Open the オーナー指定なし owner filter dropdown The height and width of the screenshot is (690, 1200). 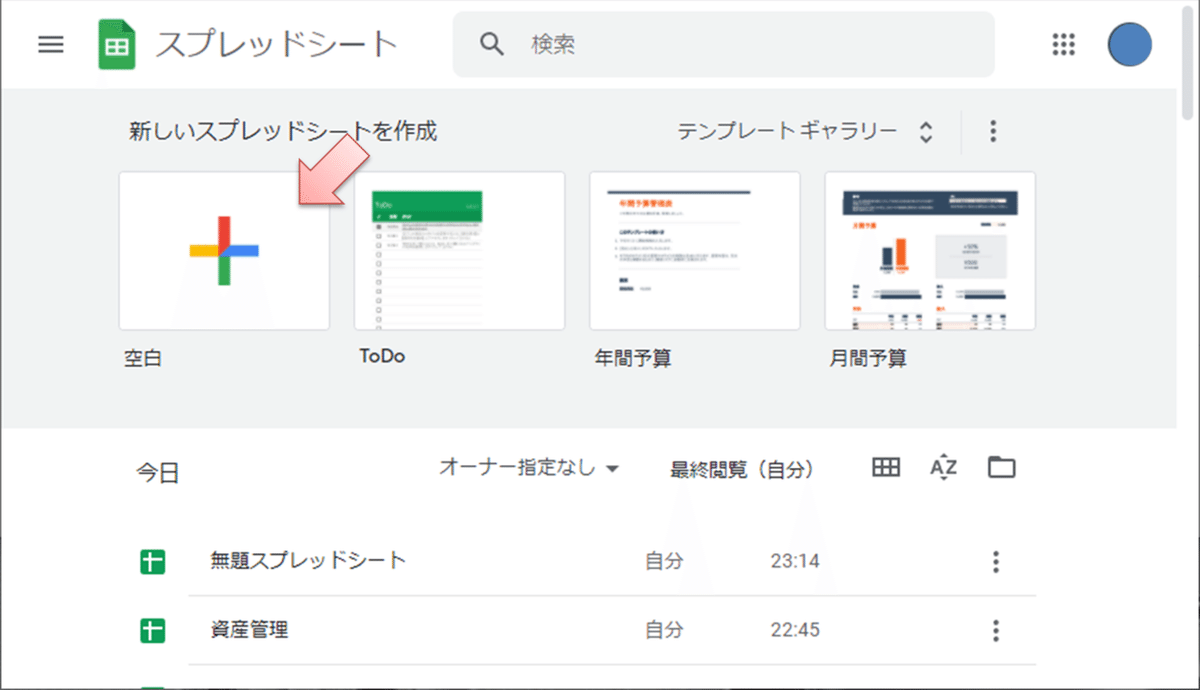tap(530, 468)
